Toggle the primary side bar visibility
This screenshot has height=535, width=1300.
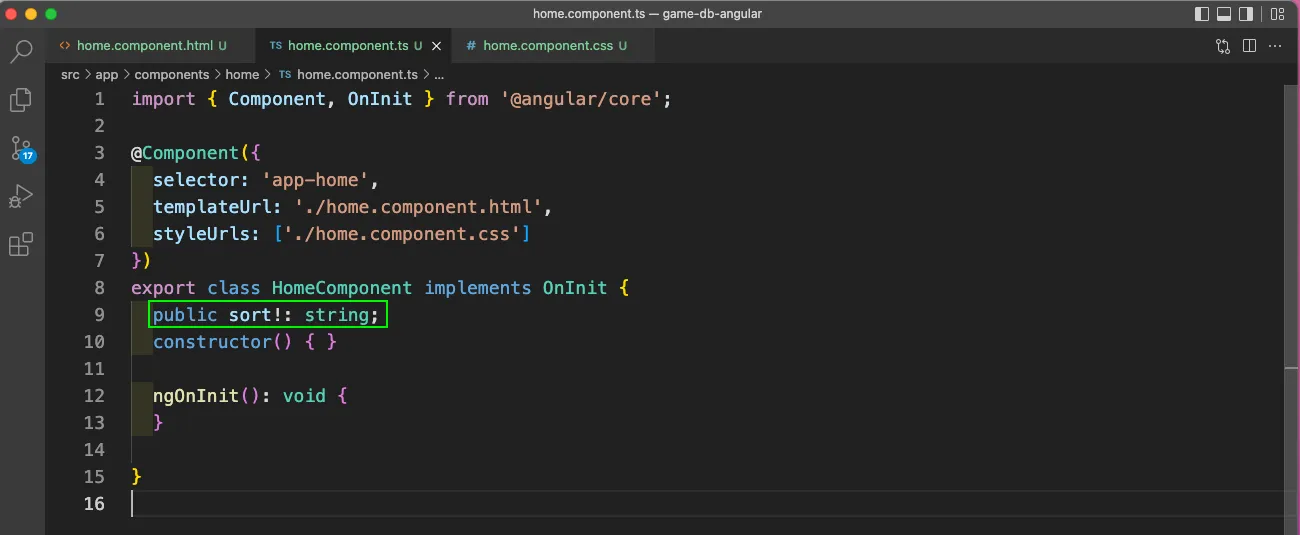1202,14
